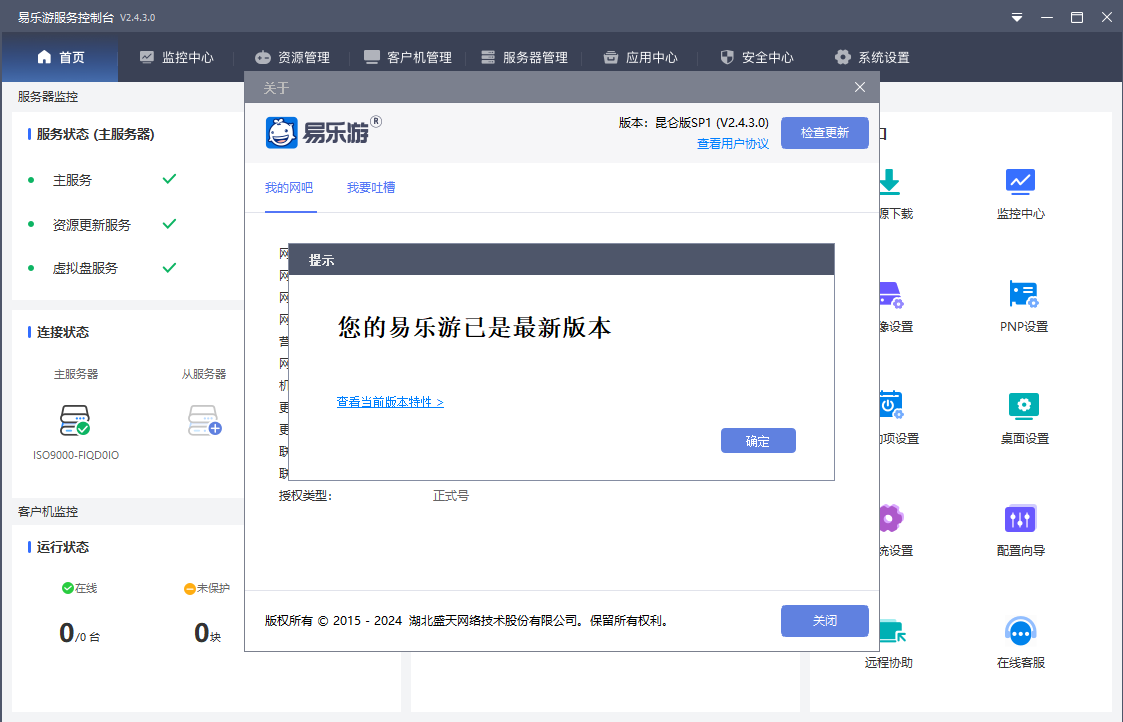Image resolution: width=1123 pixels, height=722 pixels.
Task: Open 查看当前版本特性 link
Action: (x=390, y=402)
